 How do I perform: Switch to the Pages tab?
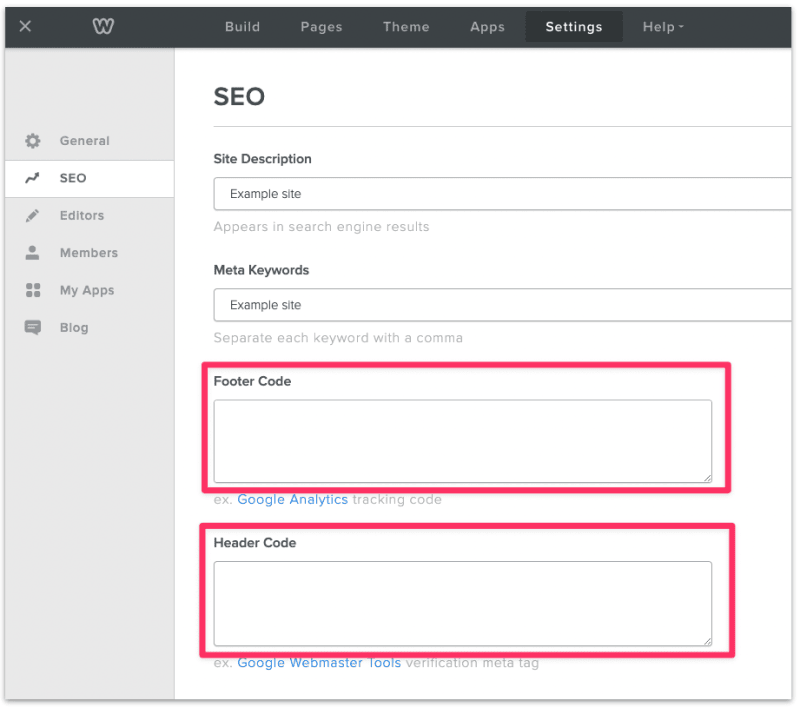(321, 27)
